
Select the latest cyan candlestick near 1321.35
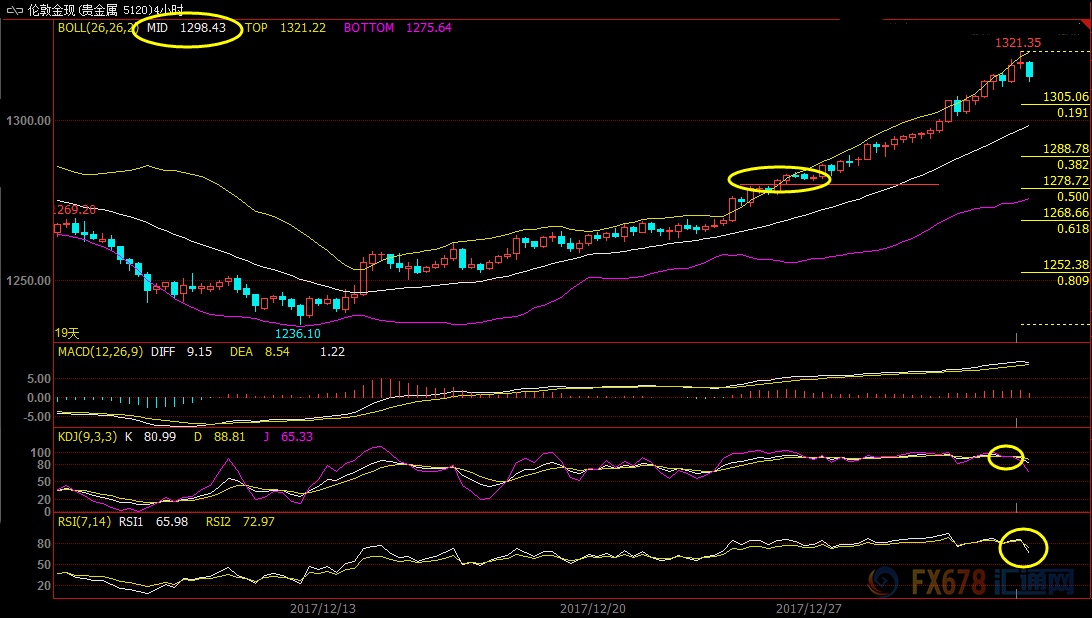tap(1030, 69)
